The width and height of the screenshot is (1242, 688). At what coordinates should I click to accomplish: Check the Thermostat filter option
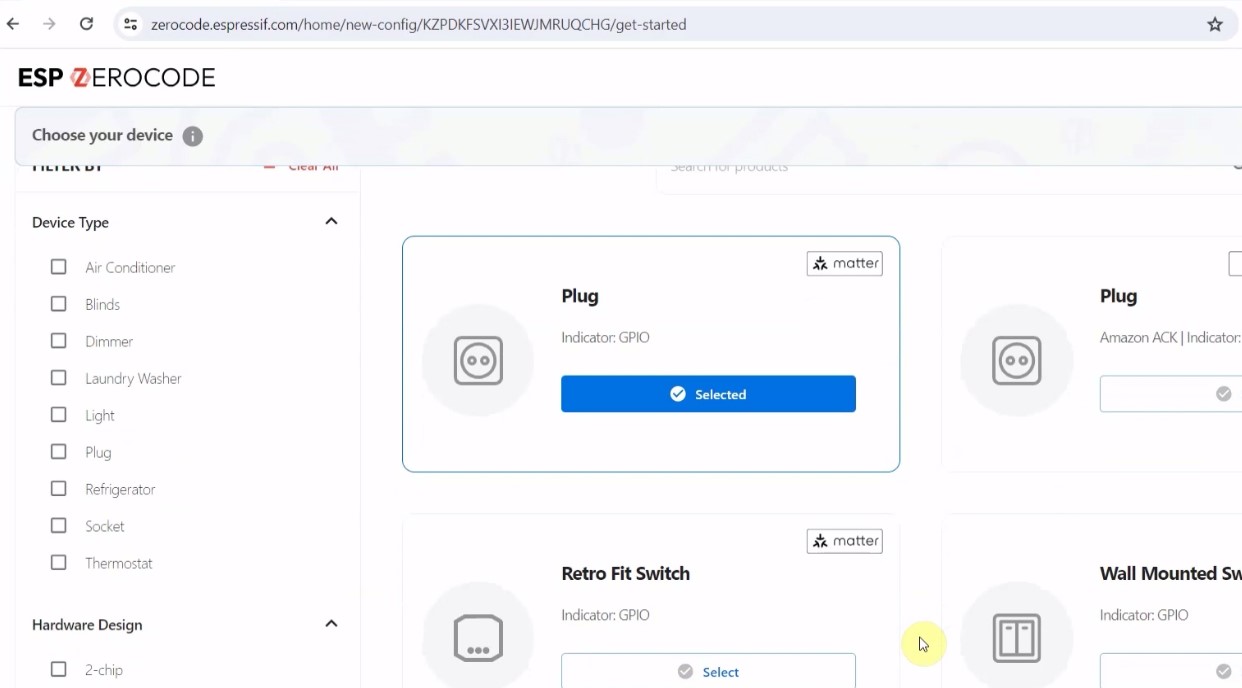pos(58,562)
